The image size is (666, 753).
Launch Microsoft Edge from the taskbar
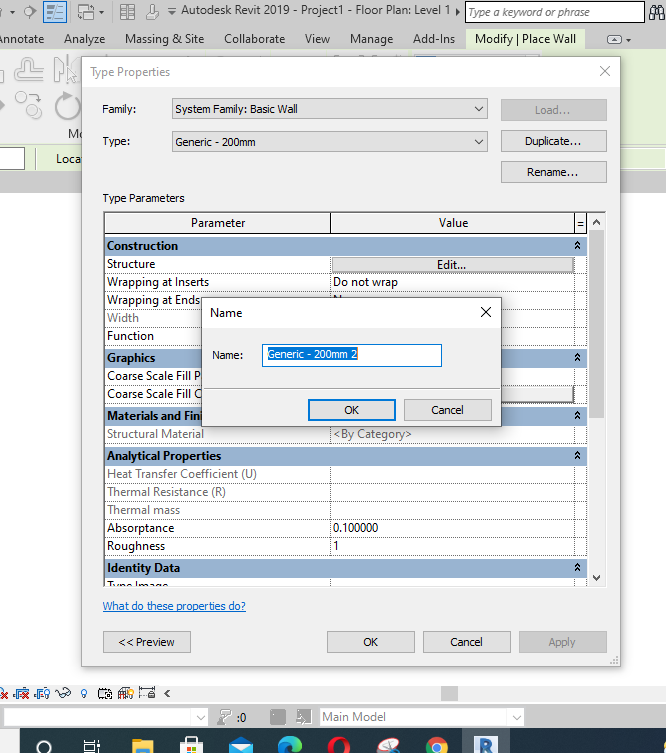coord(290,745)
